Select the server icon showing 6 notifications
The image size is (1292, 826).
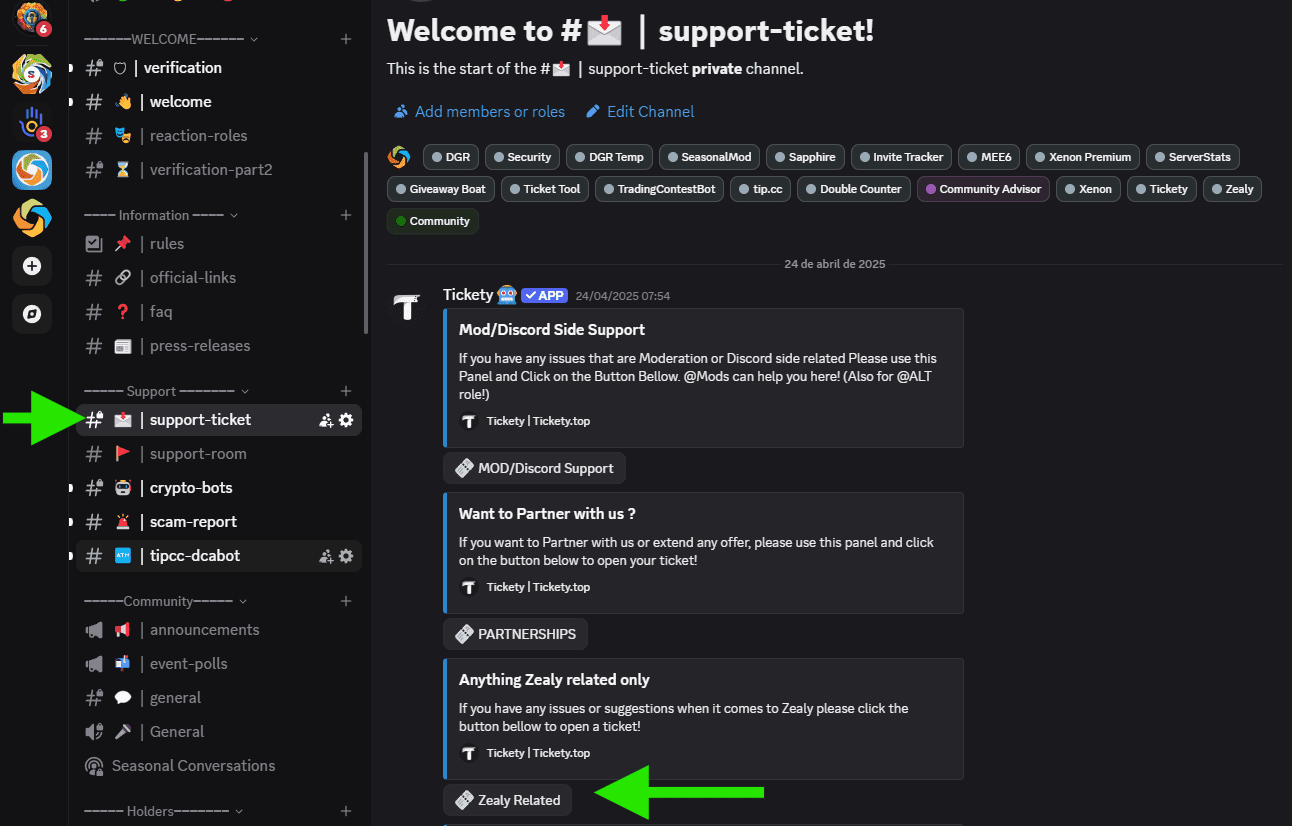[31, 20]
